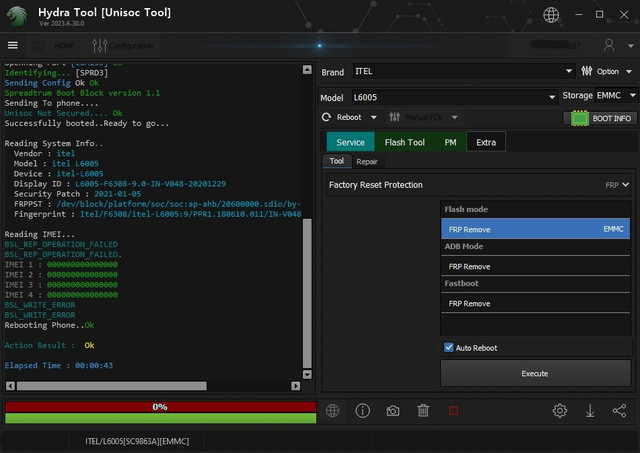This screenshot has width=640, height=453.
Task: Click the info circle icon
Action: click(x=362, y=411)
